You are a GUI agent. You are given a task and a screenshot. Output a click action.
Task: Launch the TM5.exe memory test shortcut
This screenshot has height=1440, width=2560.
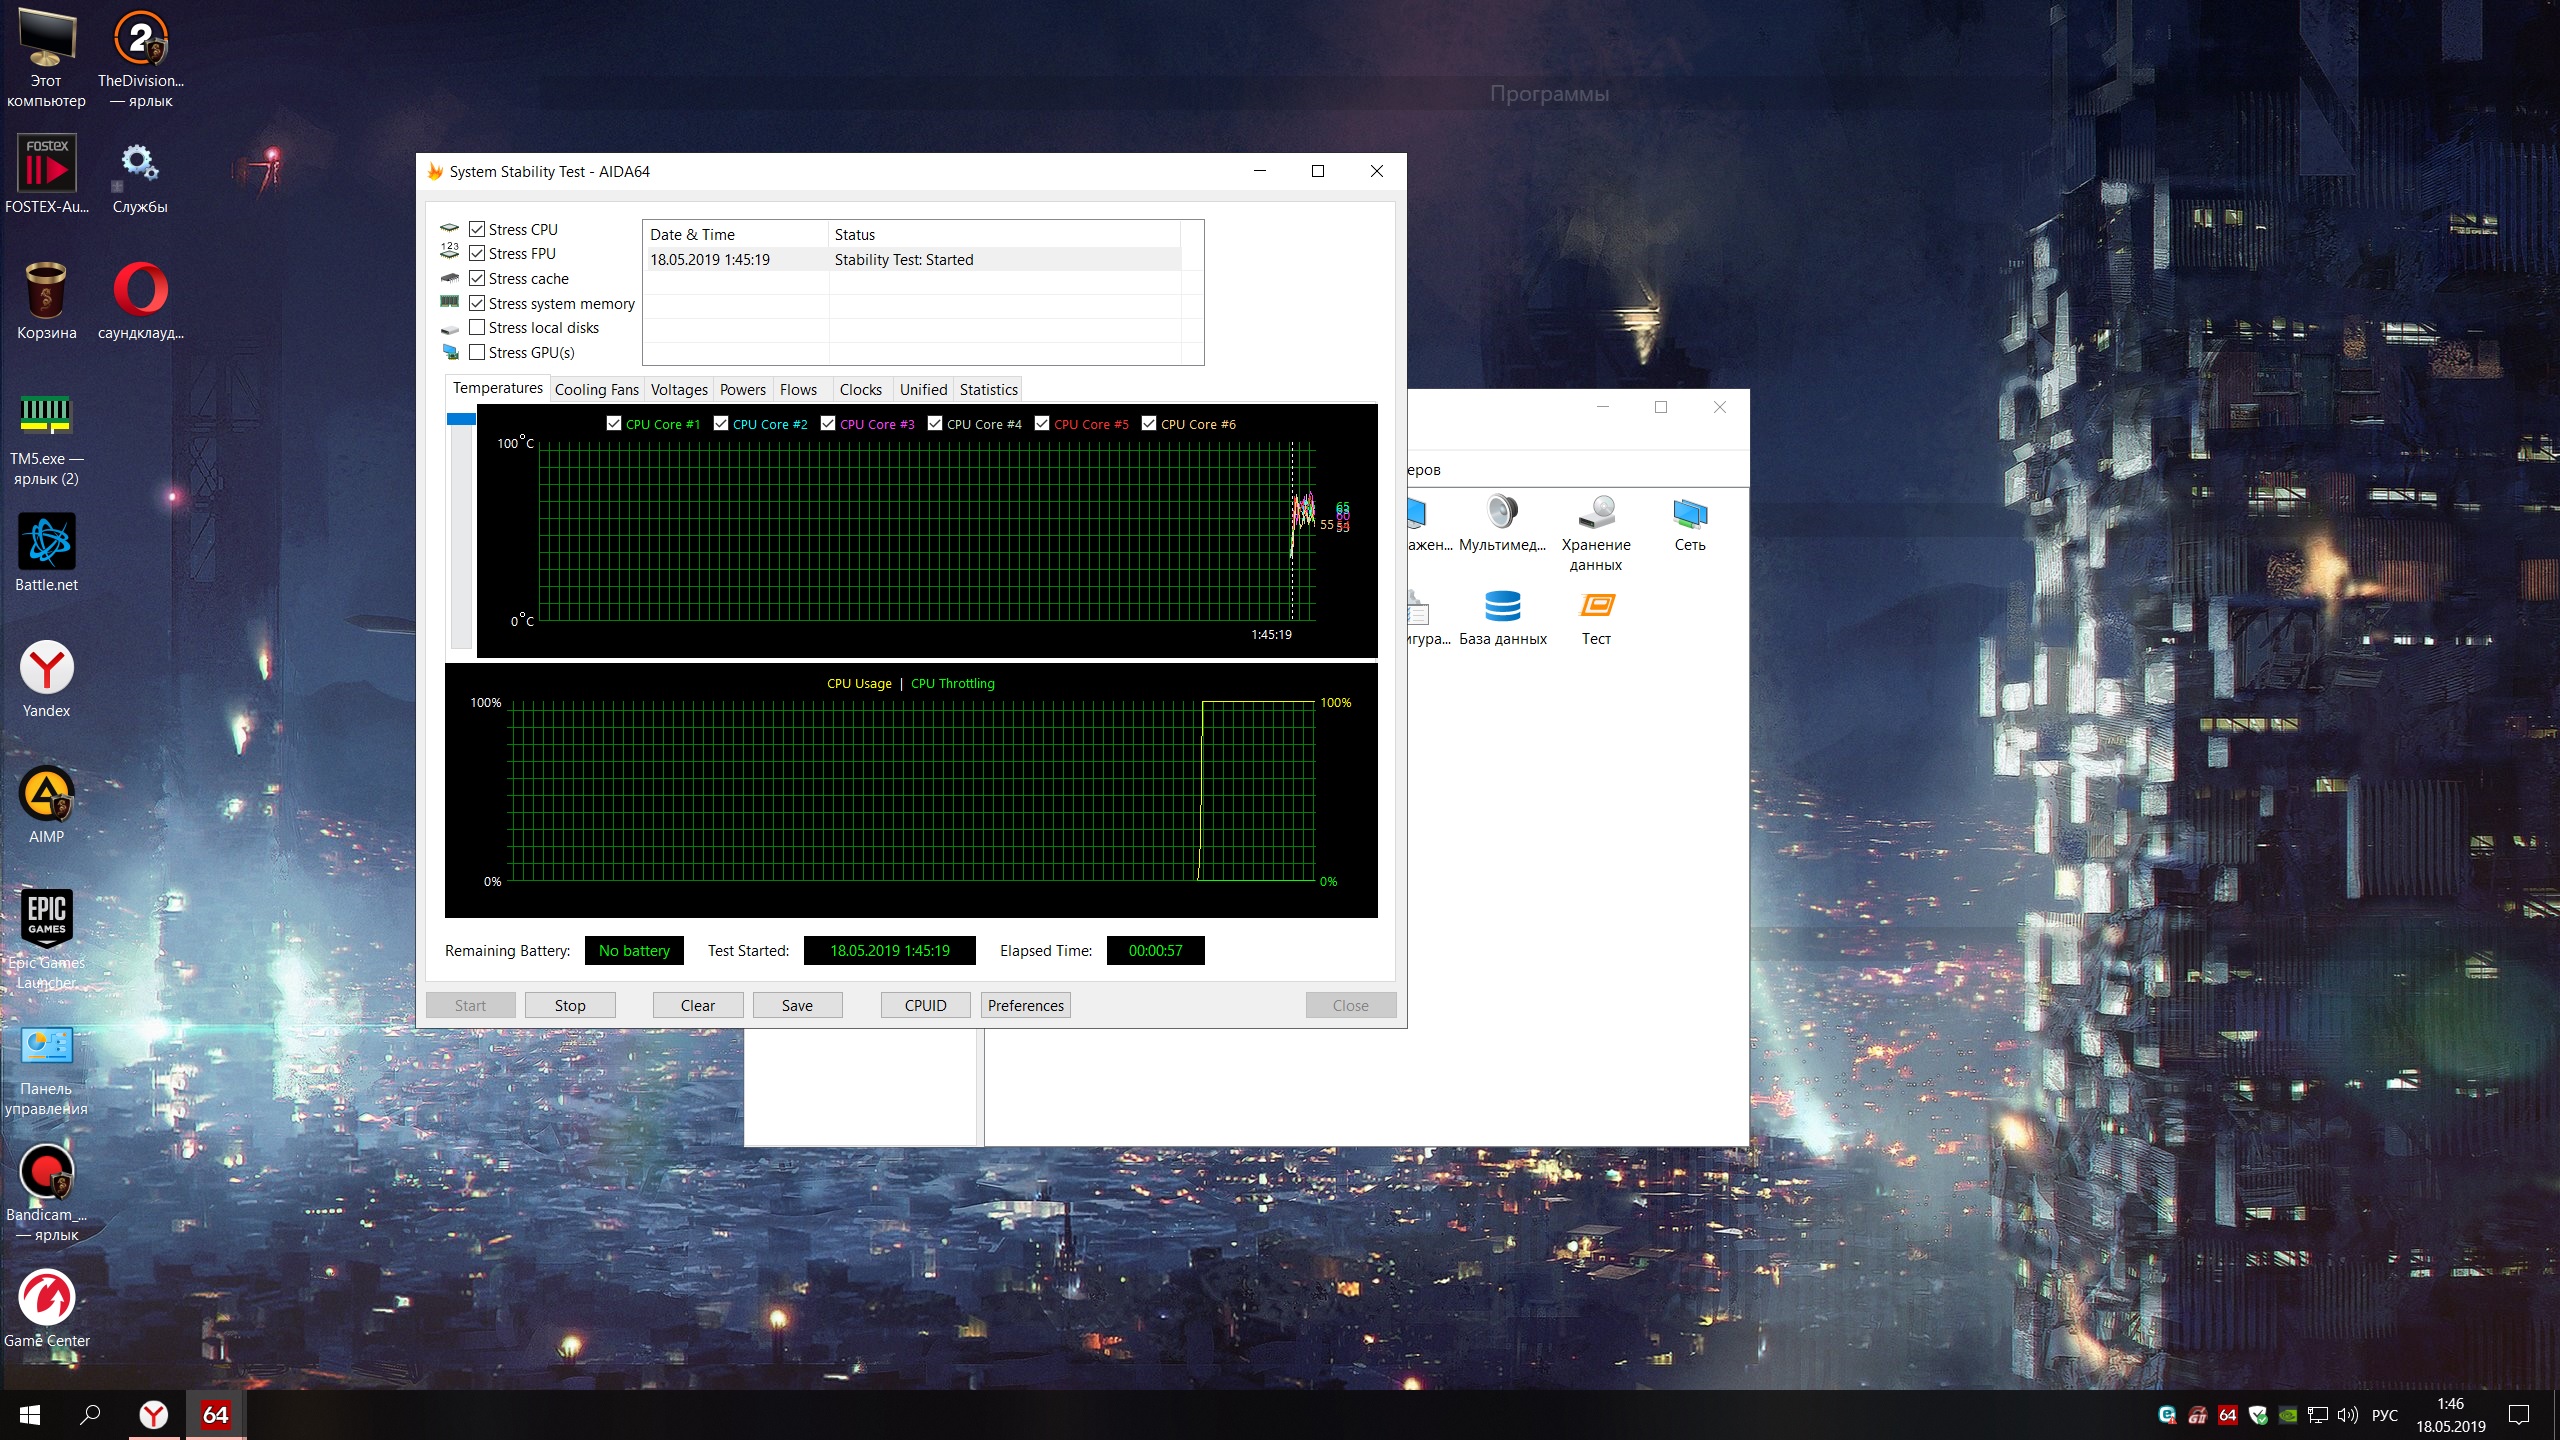46,416
